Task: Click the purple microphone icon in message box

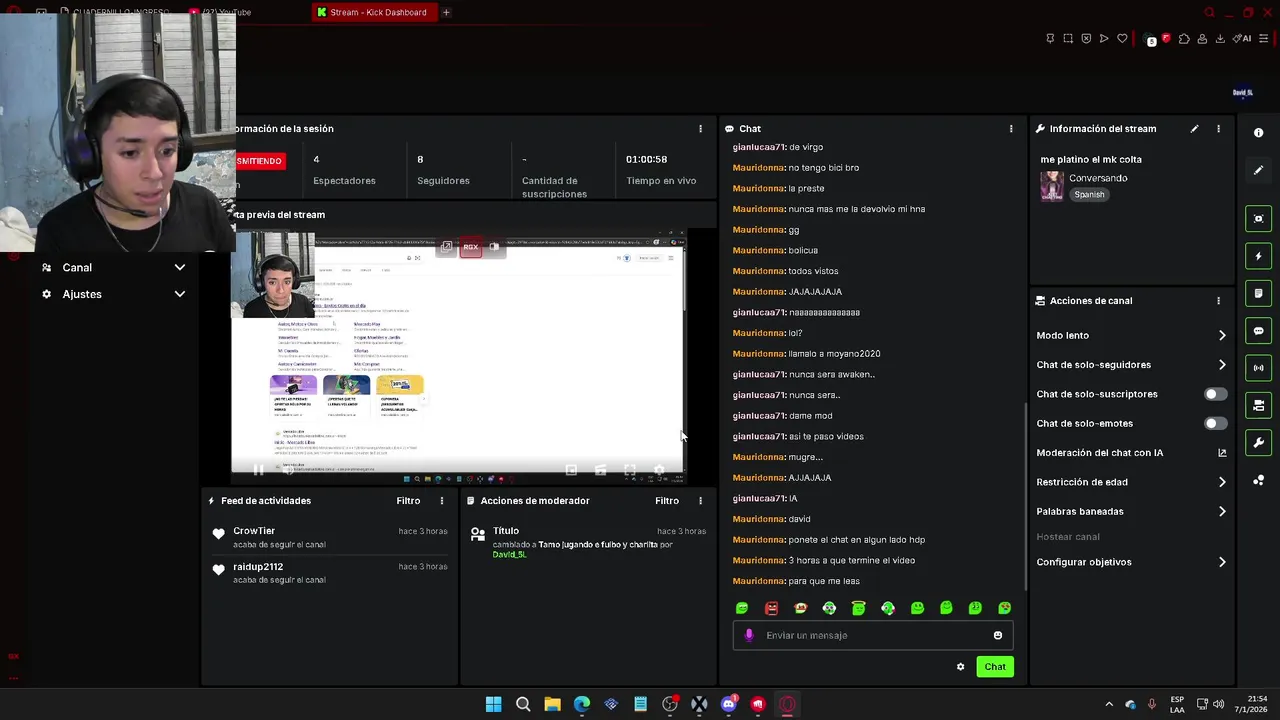Action: (749, 635)
